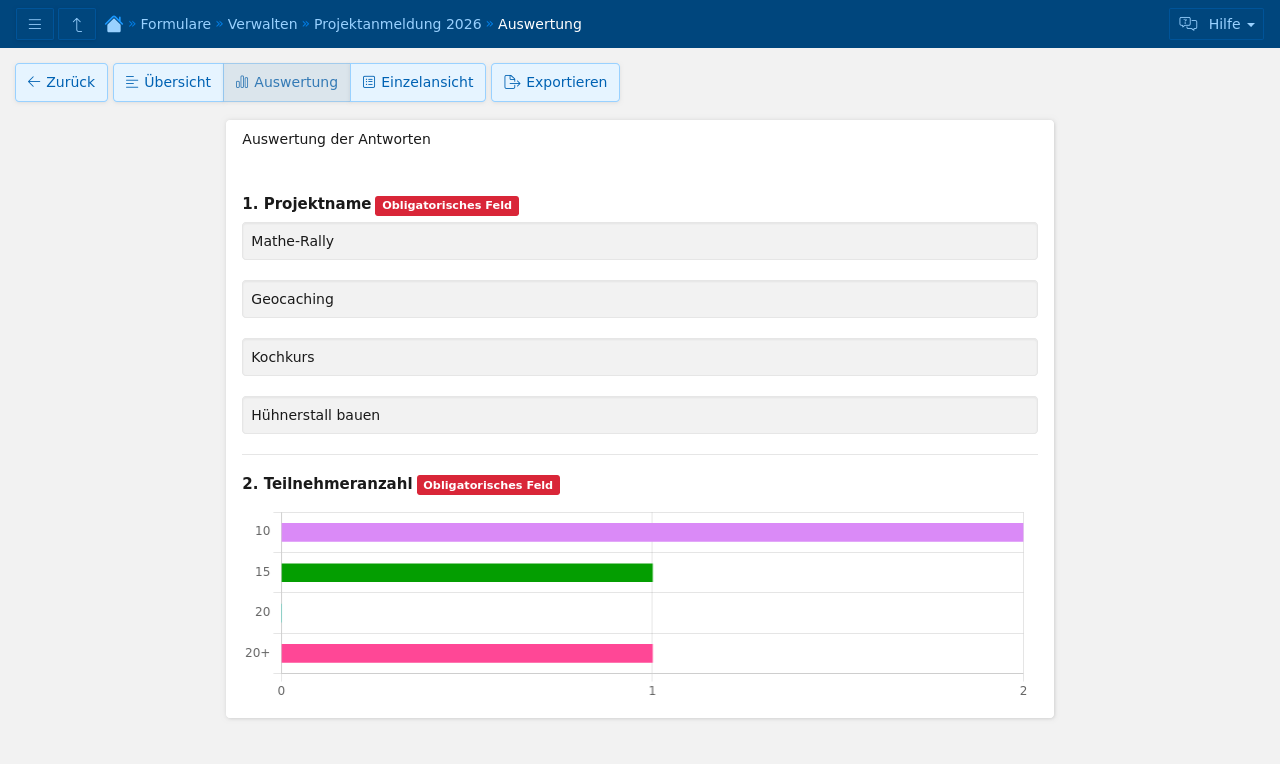Select the Auswertung tab

coord(287,82)
